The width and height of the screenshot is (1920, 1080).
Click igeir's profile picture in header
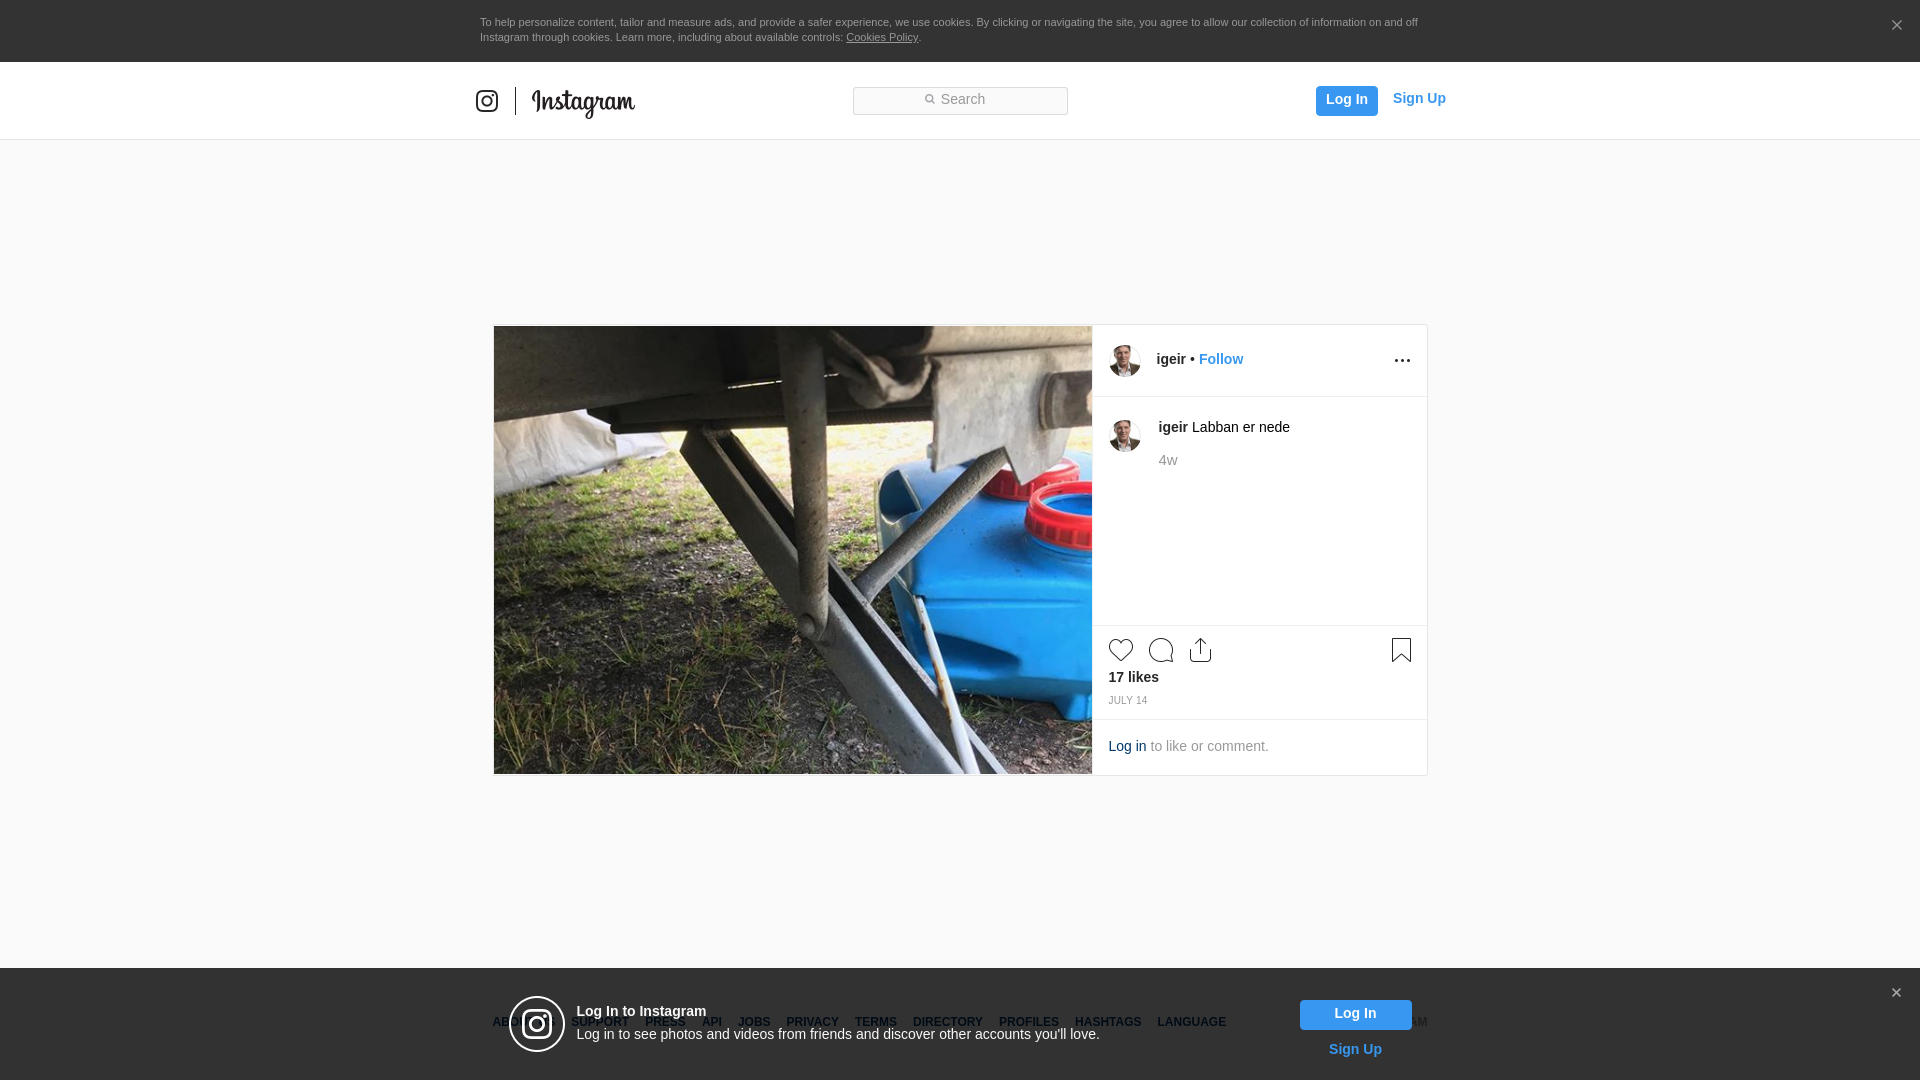tap(1125, 361)
